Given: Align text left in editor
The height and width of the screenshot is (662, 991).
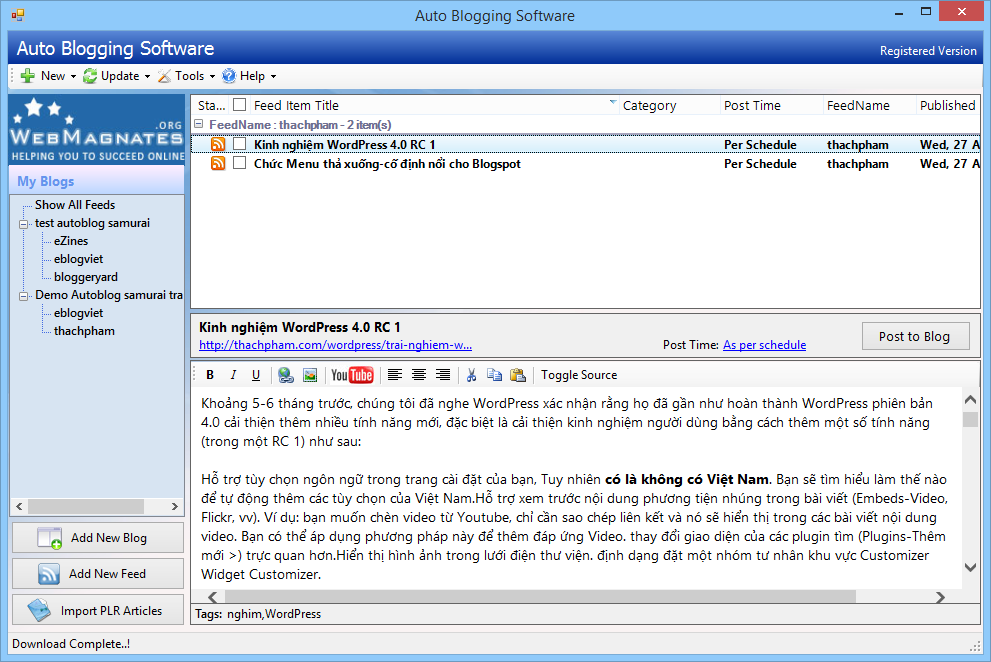Looking at the screenshot, I should (x=395, y=375).
